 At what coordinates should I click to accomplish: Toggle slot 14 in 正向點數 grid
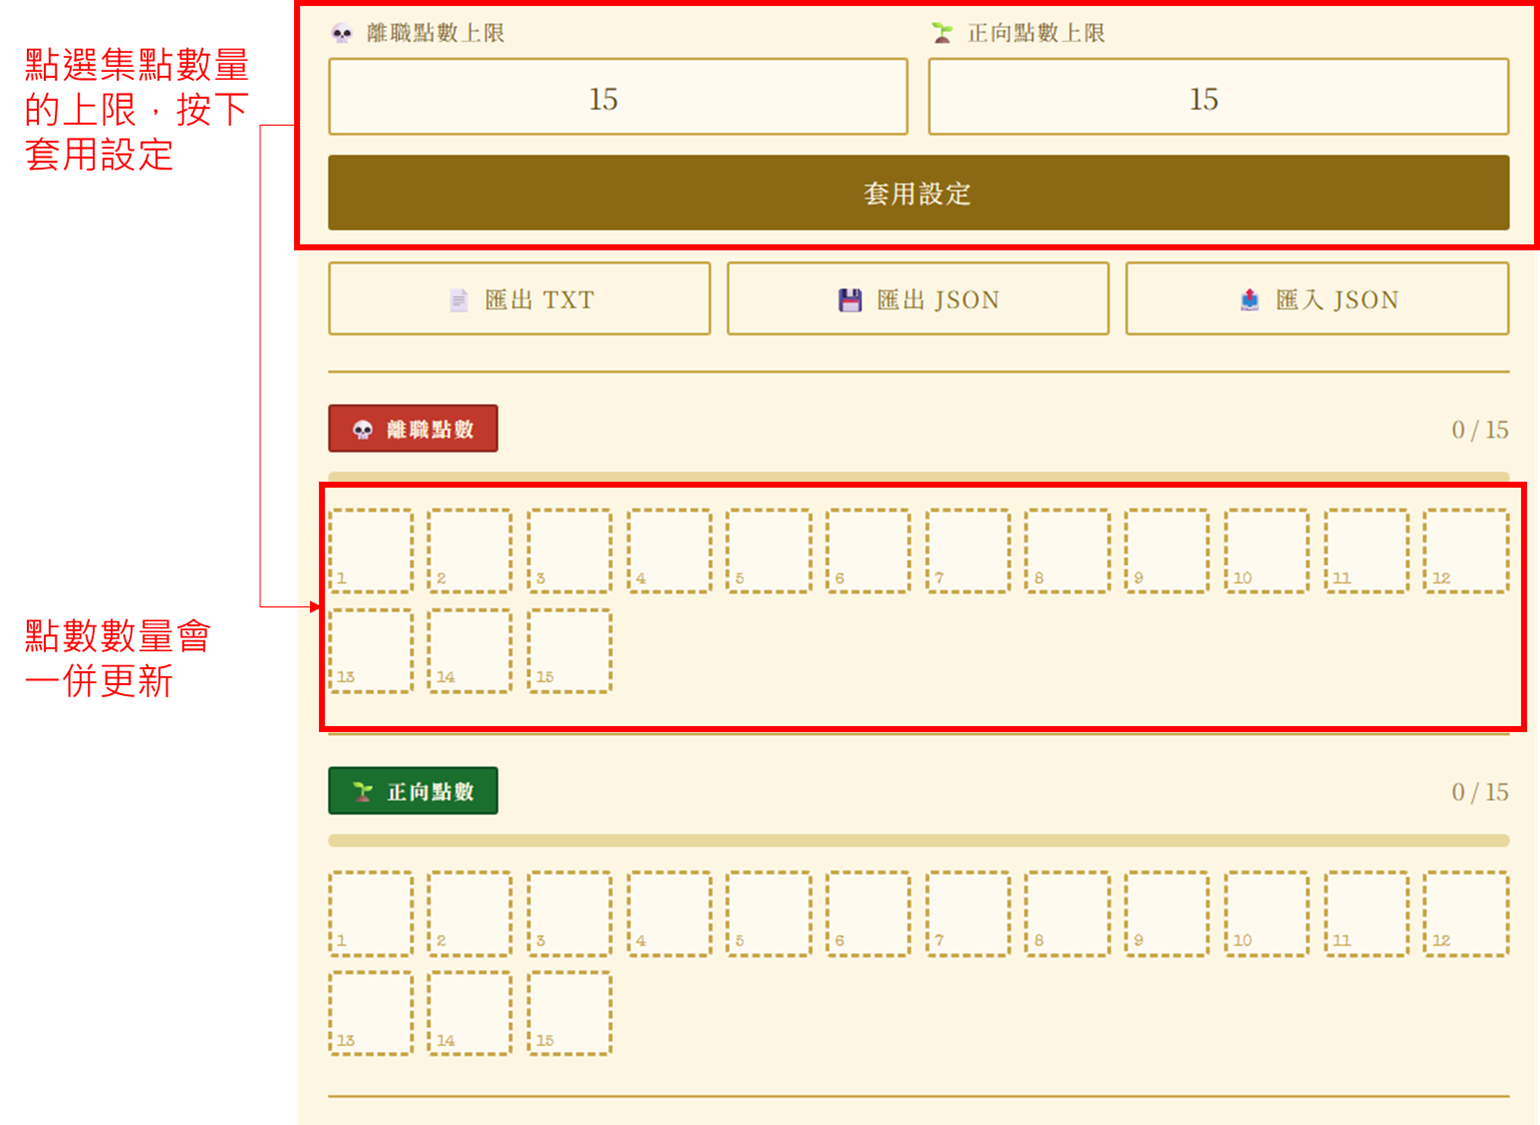click(x=470, y=1014)
